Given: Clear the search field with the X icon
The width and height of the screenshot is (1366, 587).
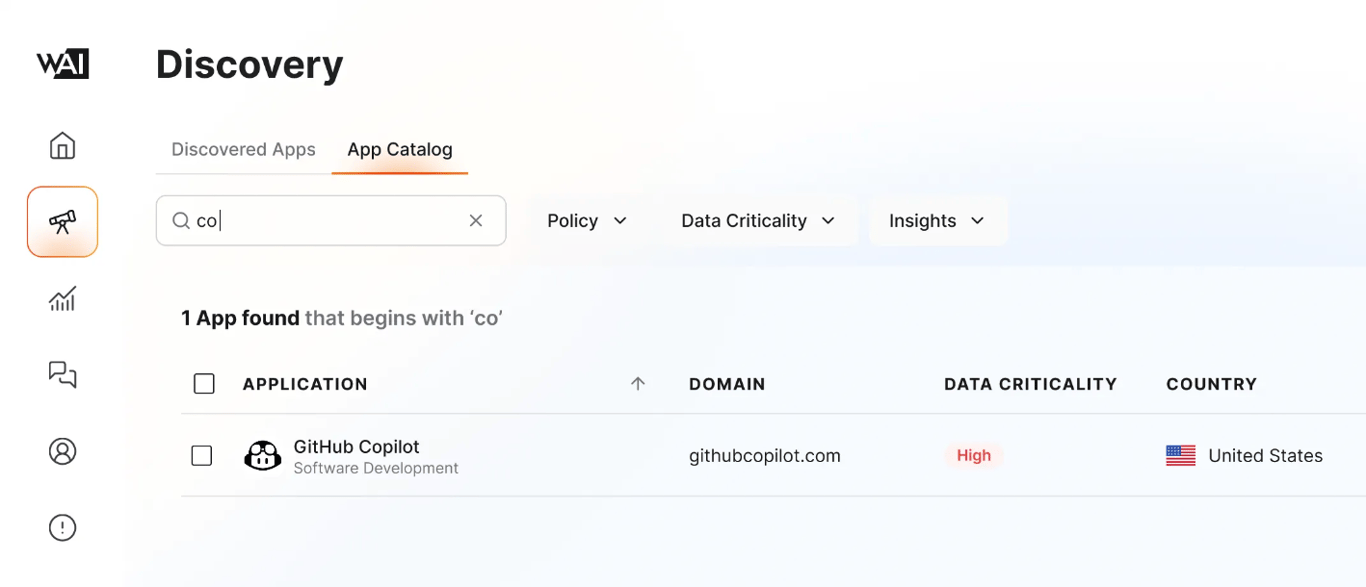Looking at the screenshot, I should pos(476,220).
